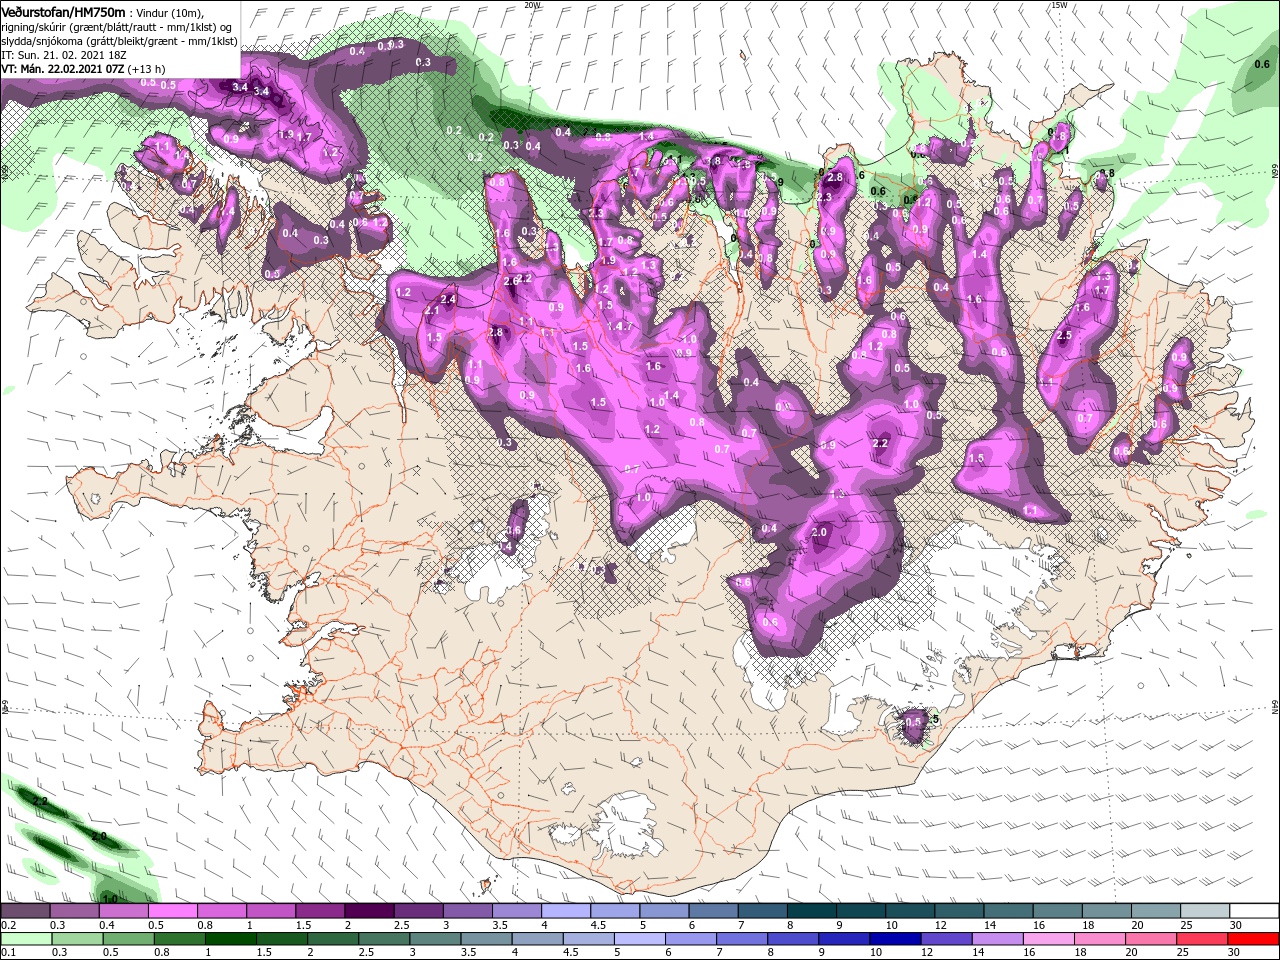Click the 0.6 value in northeast green patch
The height and width of the screenshot is (960, 1280).
pos(1262,65)
